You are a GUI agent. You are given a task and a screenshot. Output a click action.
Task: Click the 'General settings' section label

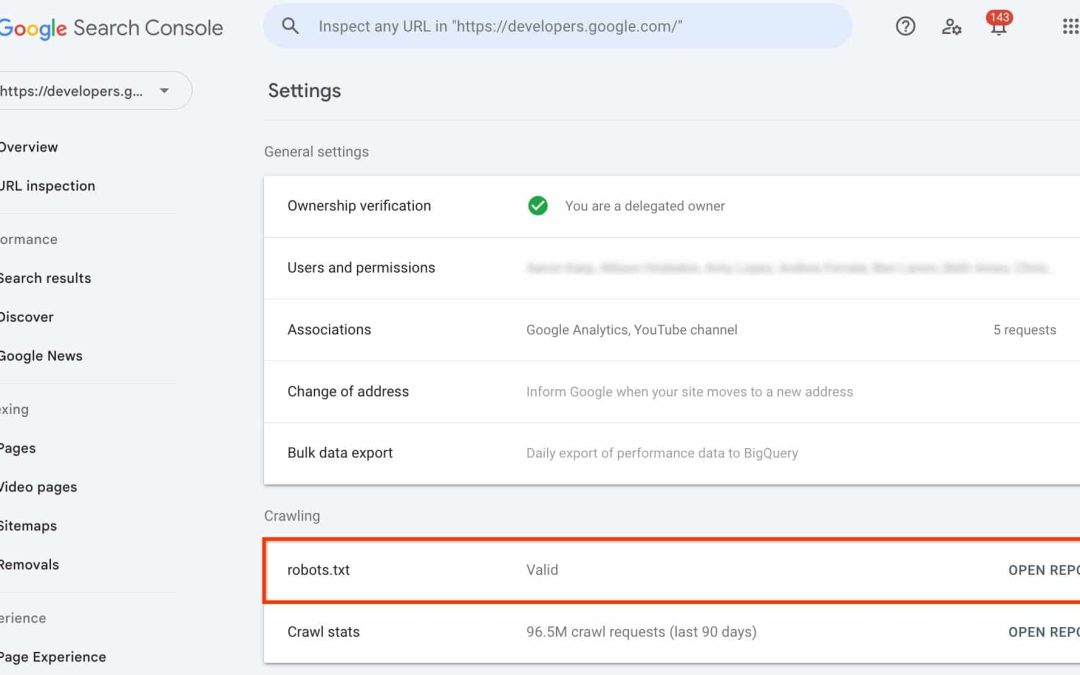tap(316, 152)
